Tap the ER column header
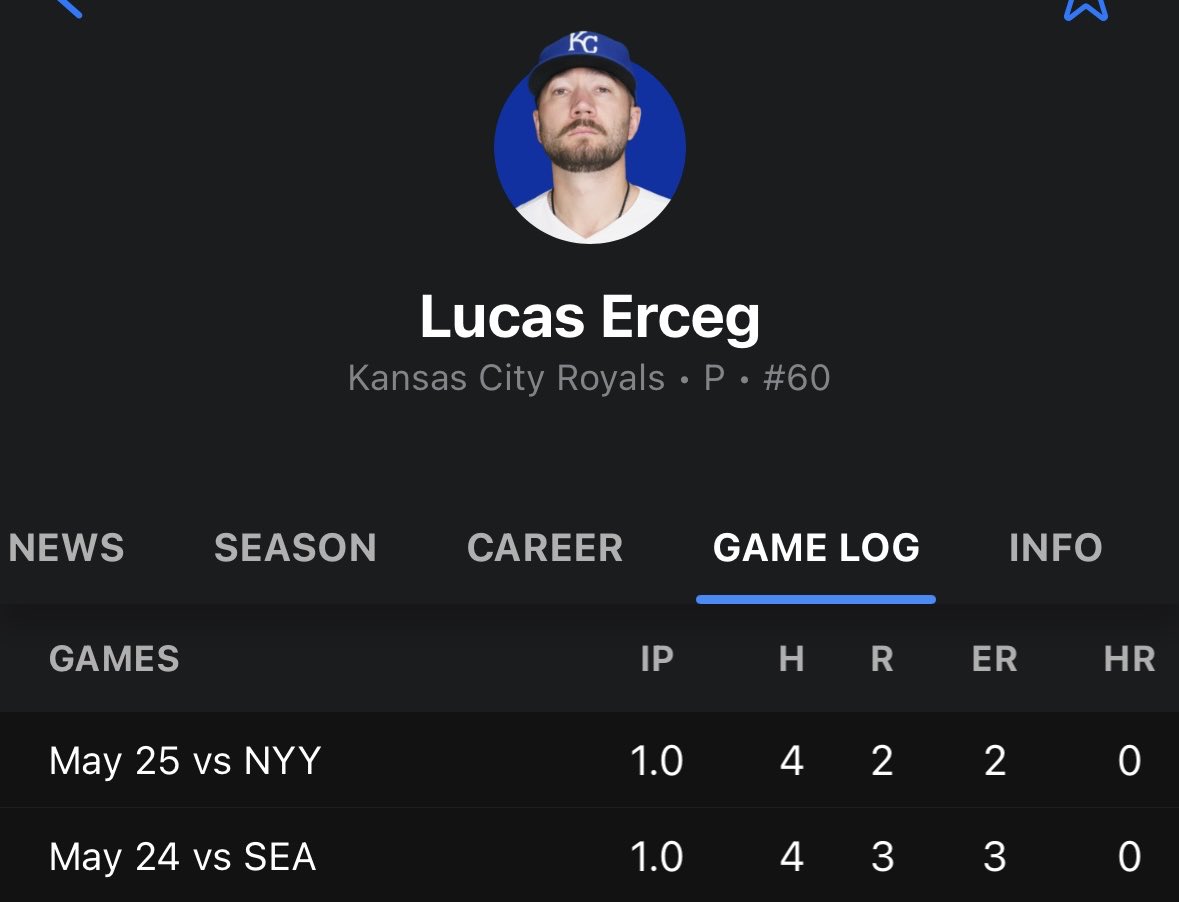The height and width of the screenshot is (902, 1179). point(994,658)
